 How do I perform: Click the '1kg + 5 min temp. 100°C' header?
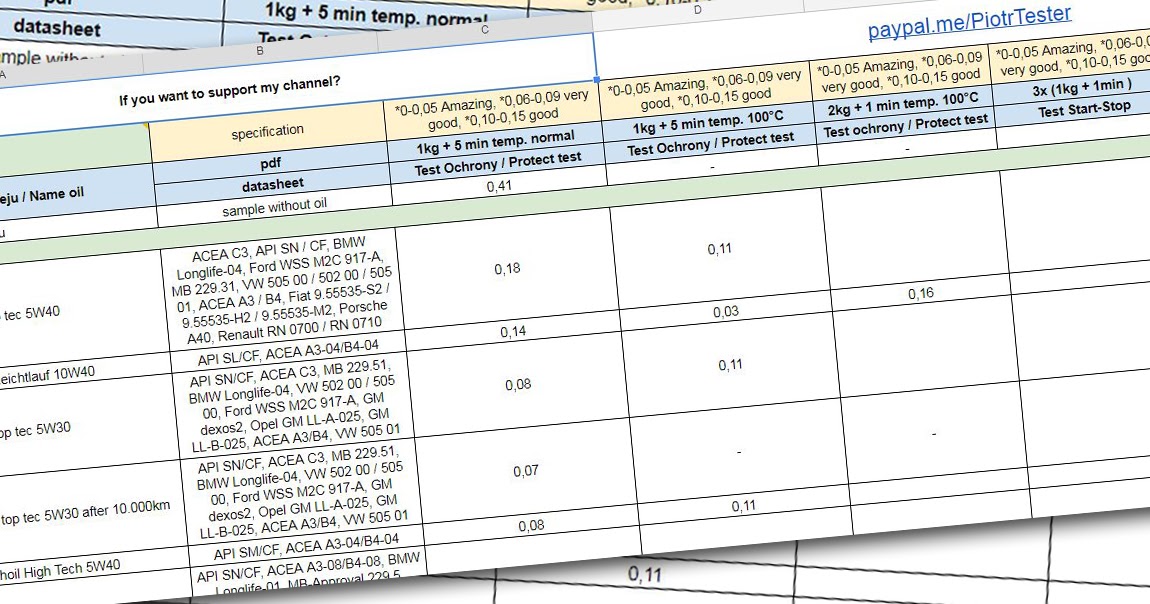(708, 122)
